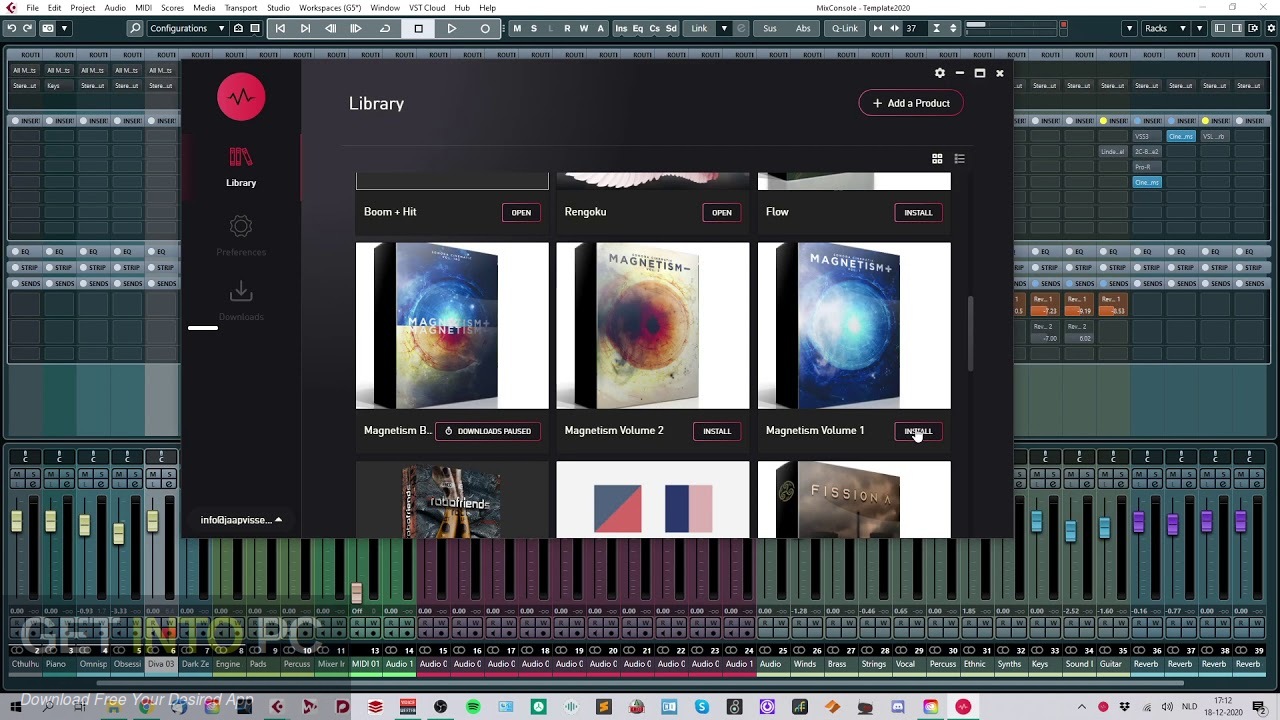
Task: Adjust the MIDI 01 channel fader
Action: [356, 592]
